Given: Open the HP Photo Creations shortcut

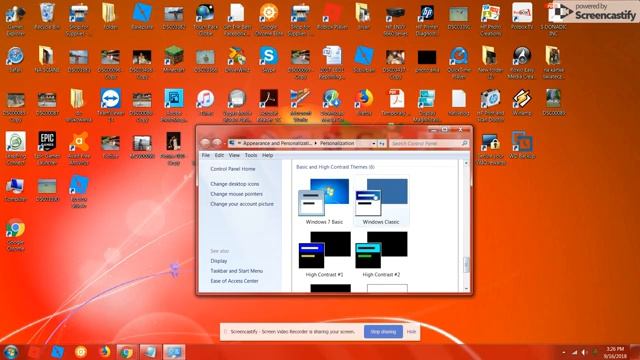Looking at the screenshot, I should click(490, 19).
